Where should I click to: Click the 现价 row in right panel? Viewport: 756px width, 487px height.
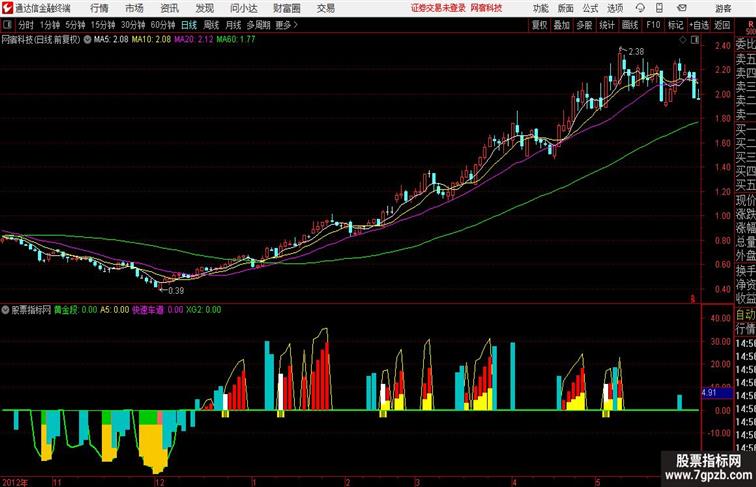click(x=745, y=200)
